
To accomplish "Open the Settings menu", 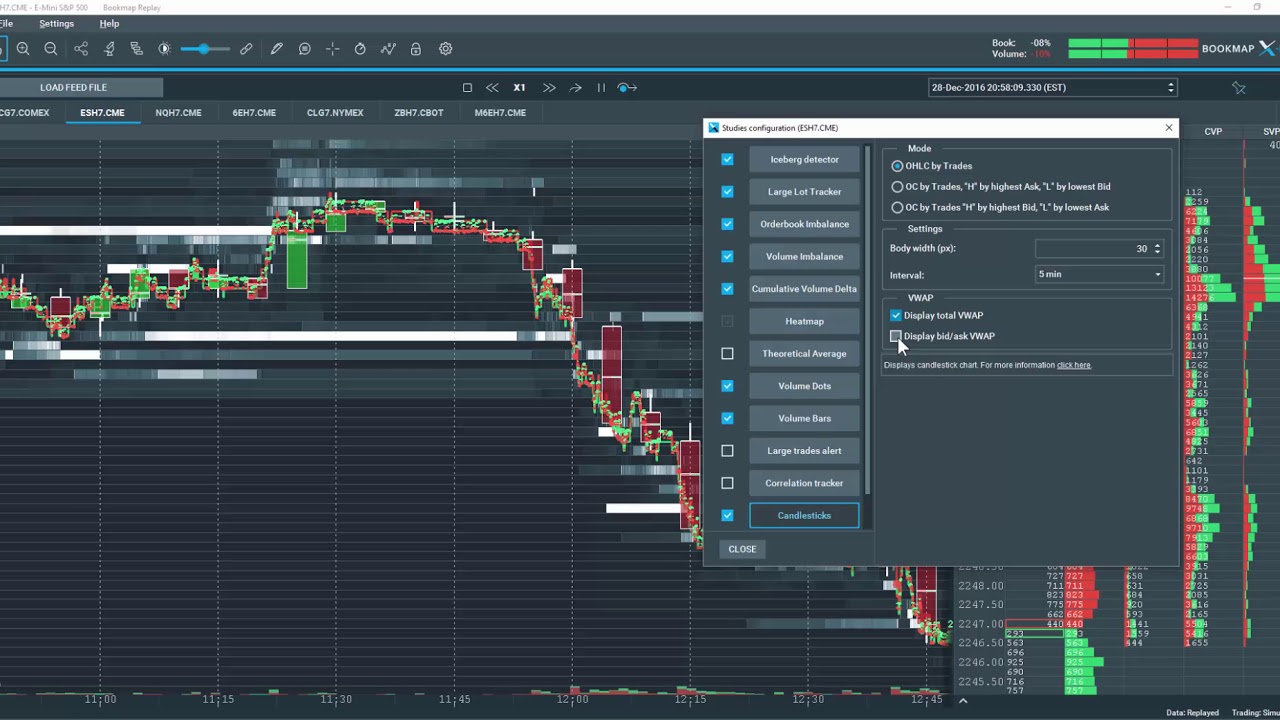I will point(56,23).
